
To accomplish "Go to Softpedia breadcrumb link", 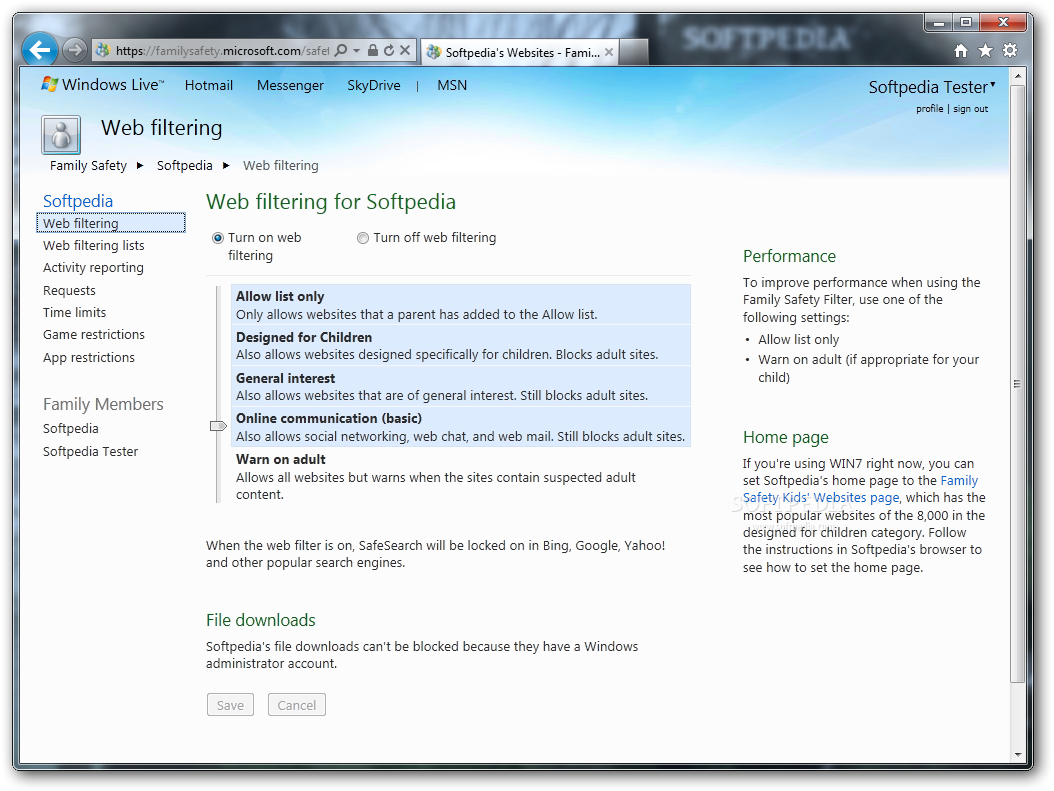I will click(x=185, y=165).
